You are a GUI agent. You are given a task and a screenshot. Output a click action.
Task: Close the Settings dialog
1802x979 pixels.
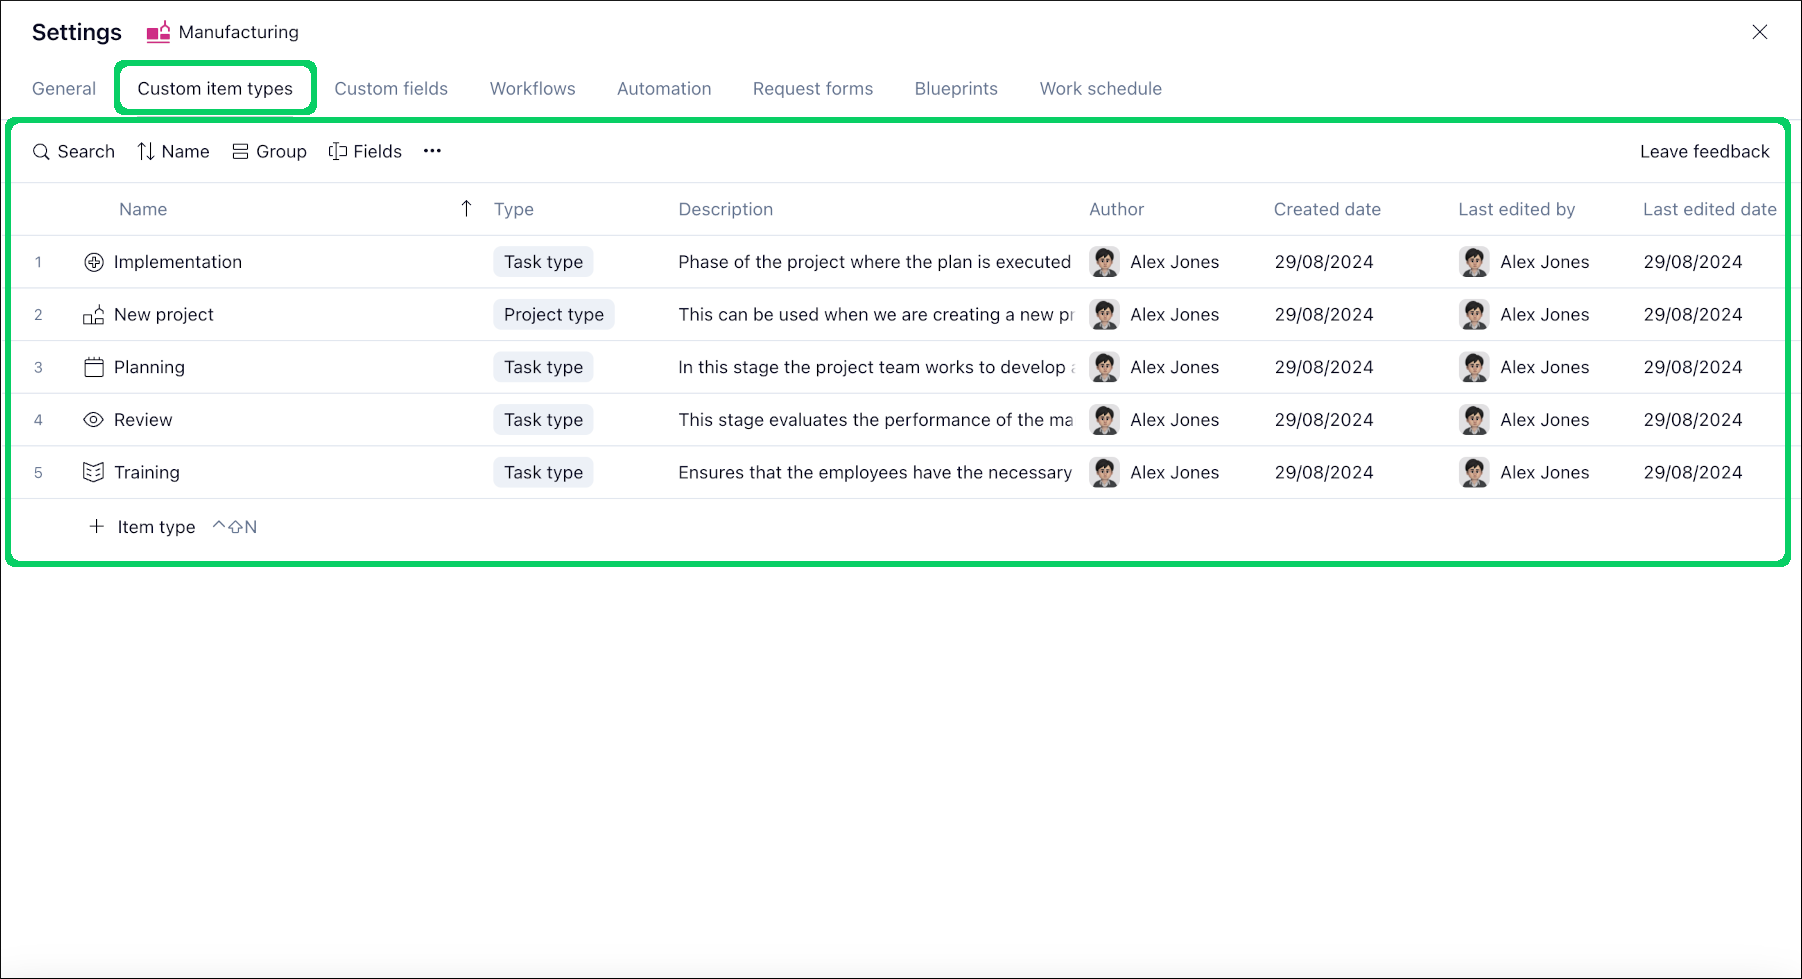(x=1759, y=32)
